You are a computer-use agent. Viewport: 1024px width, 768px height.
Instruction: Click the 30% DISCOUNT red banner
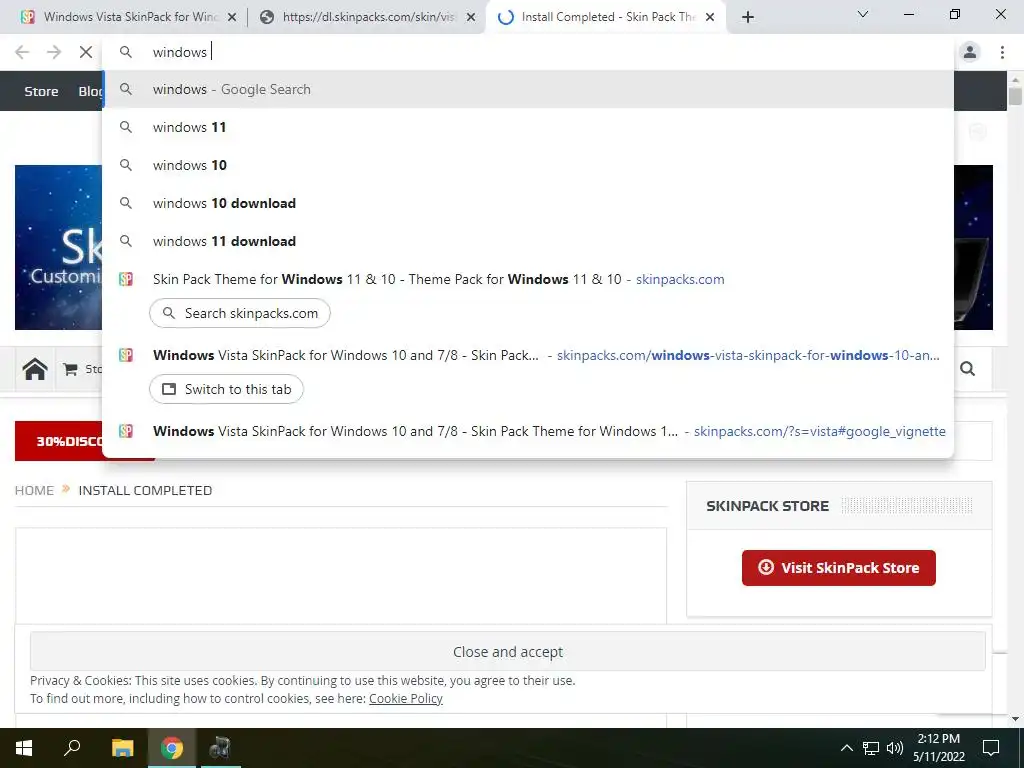click(59, 441)
